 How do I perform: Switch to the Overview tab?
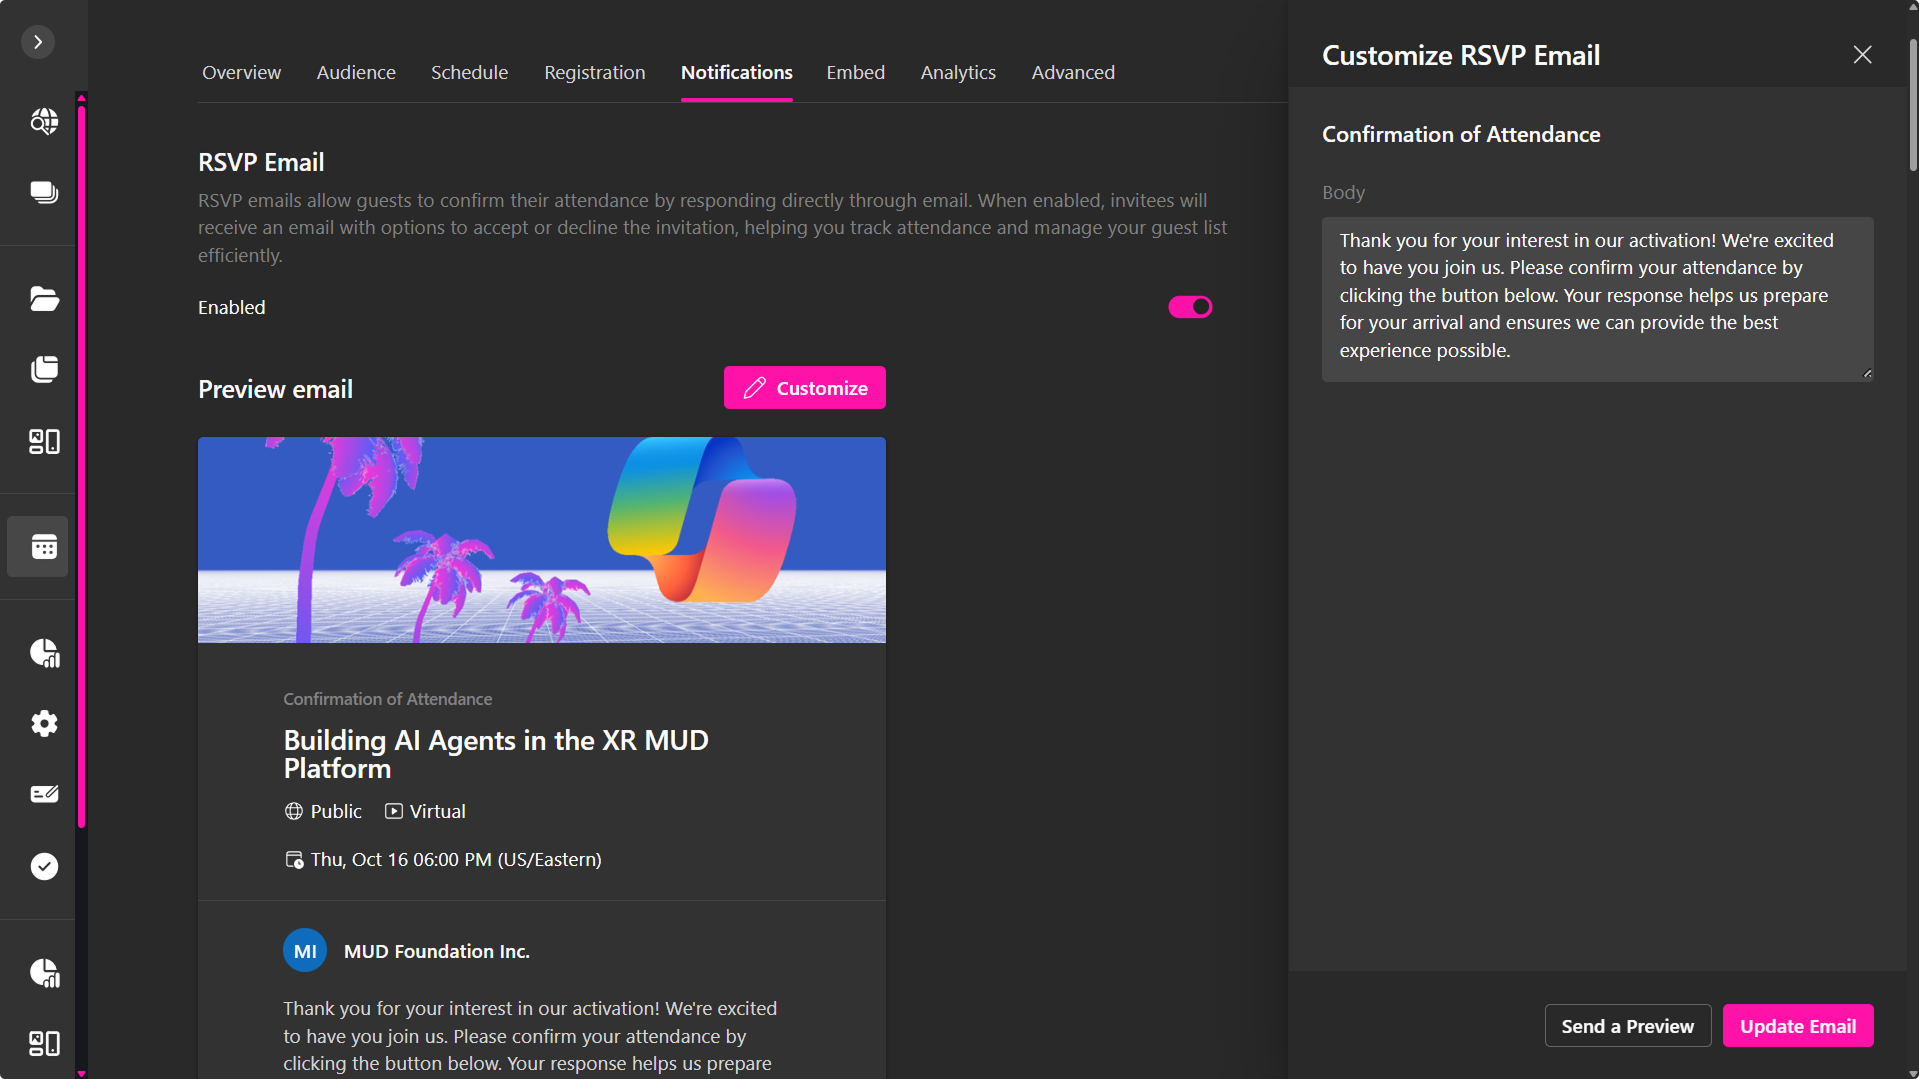pos(241,72)
